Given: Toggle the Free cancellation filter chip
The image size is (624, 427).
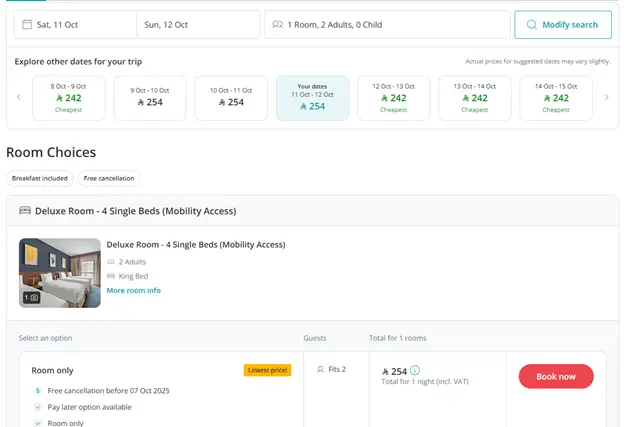Looking at the screenshot, I should pos(109,178).
